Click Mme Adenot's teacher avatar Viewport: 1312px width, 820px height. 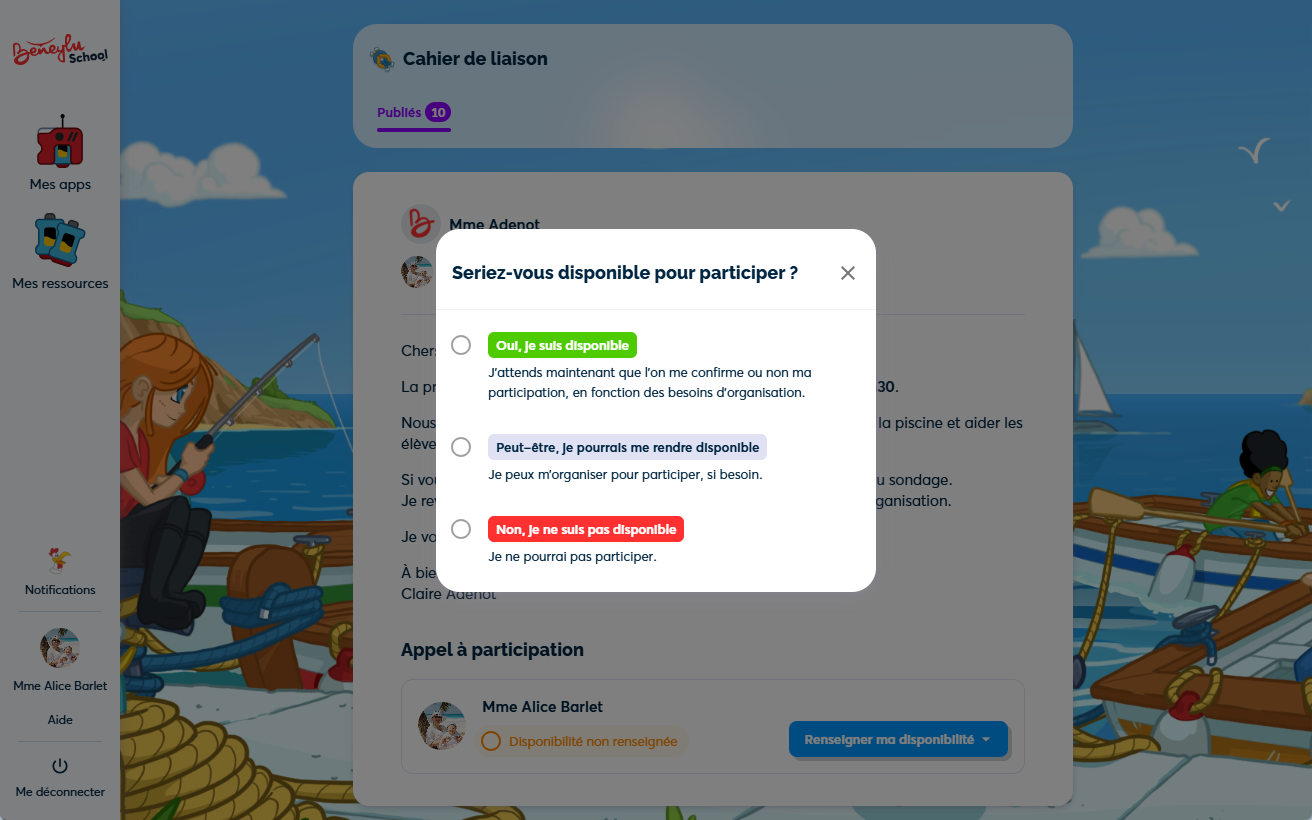pos(420,223)
